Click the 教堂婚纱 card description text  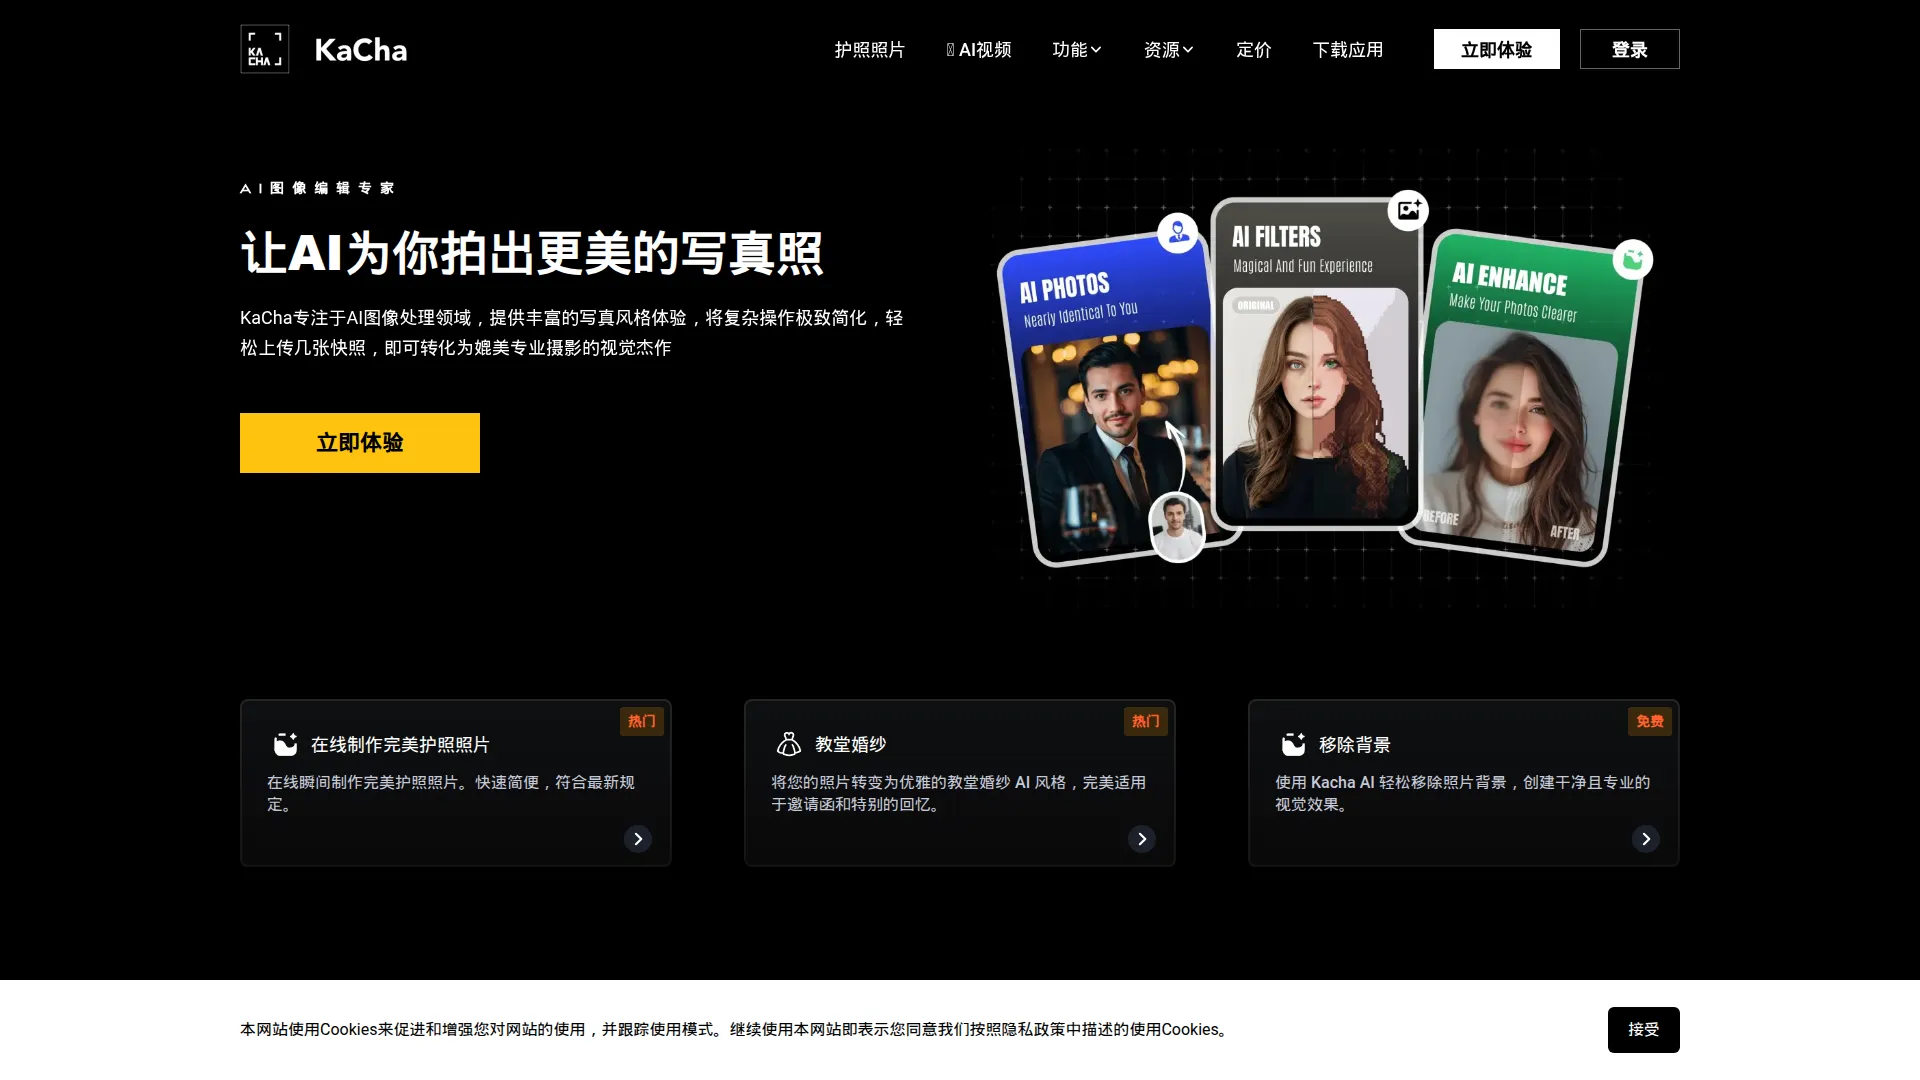[958, 793]
